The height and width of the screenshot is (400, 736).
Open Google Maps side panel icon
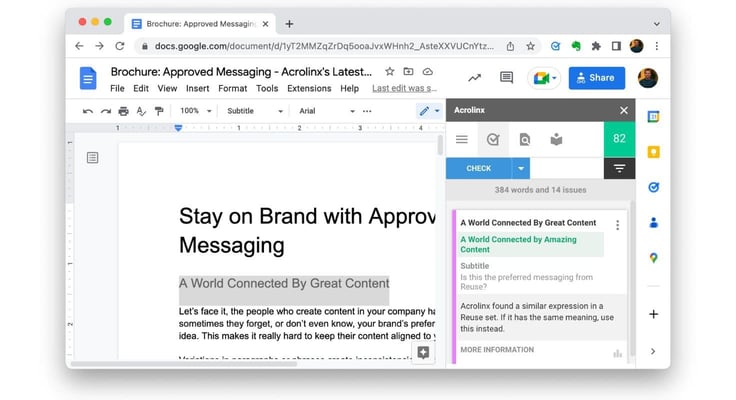(653, 258)
